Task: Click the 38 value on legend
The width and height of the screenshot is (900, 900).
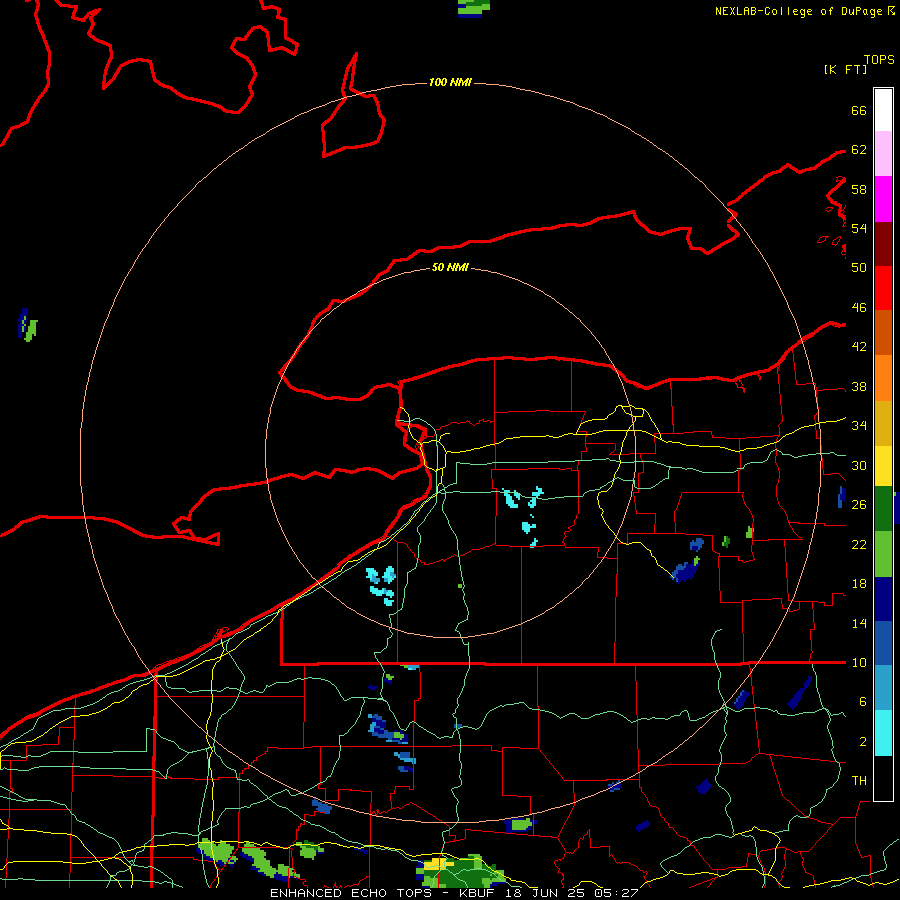Action: 859,387
